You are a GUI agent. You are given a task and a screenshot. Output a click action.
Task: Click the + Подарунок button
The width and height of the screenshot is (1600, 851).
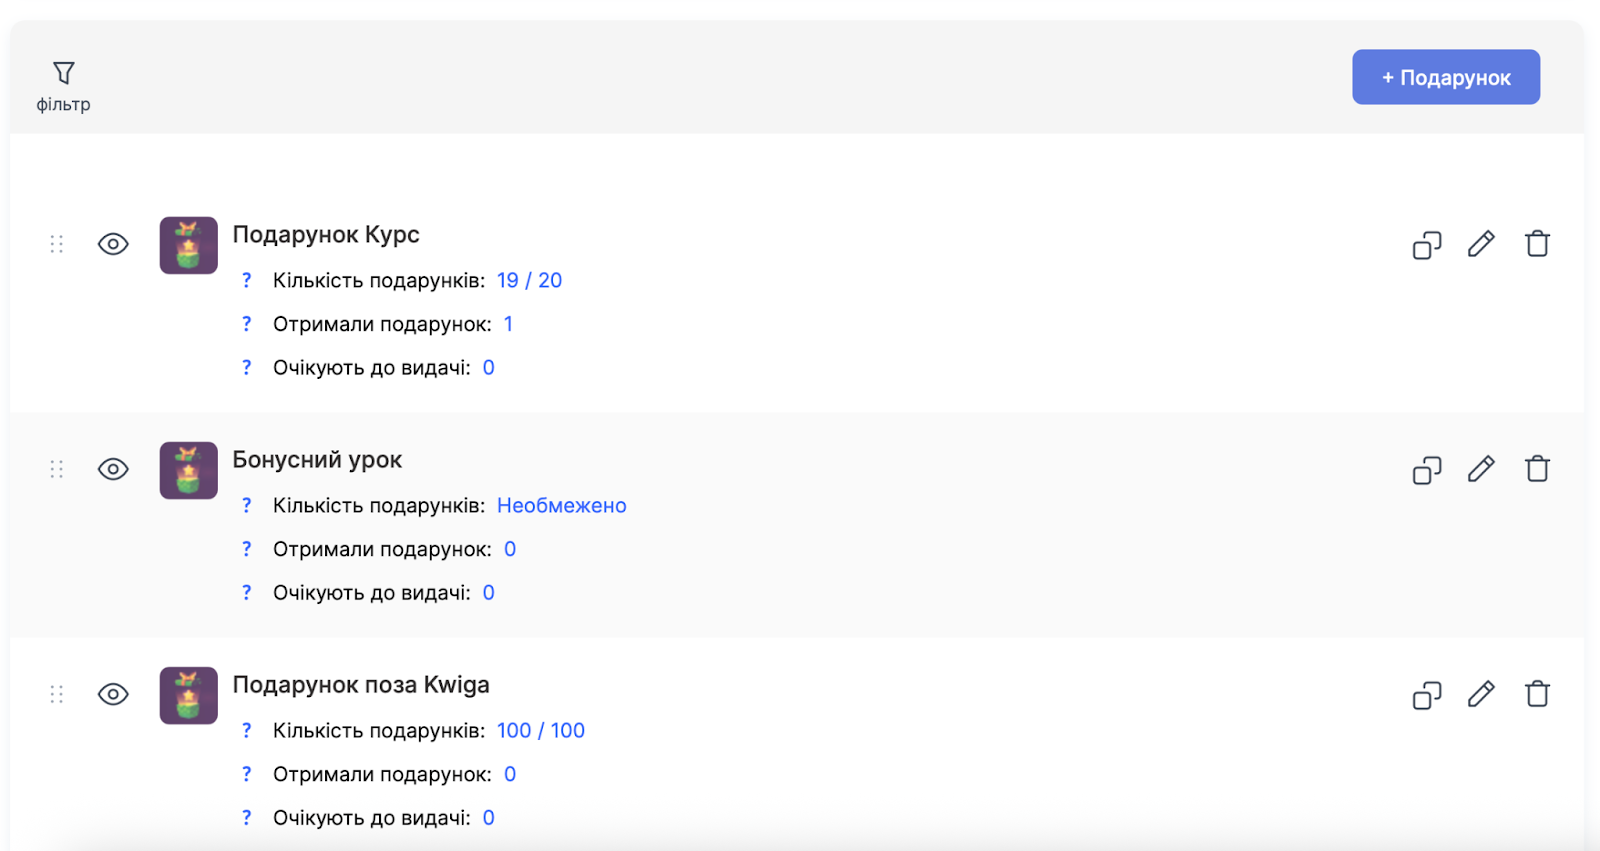[1445, 77]
